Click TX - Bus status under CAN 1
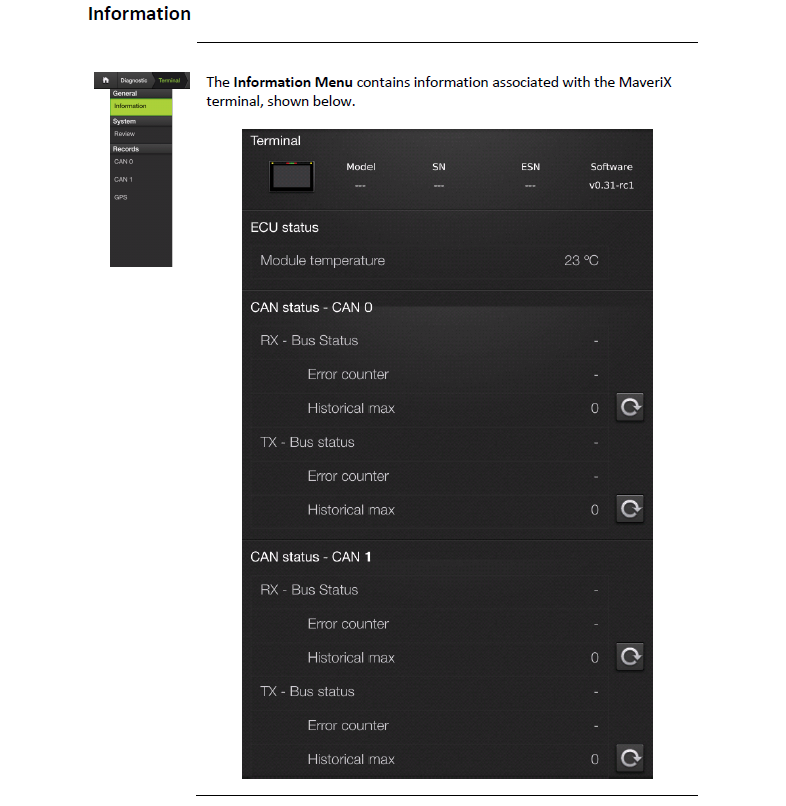The image size is (786, 806). tap(307, 692)
